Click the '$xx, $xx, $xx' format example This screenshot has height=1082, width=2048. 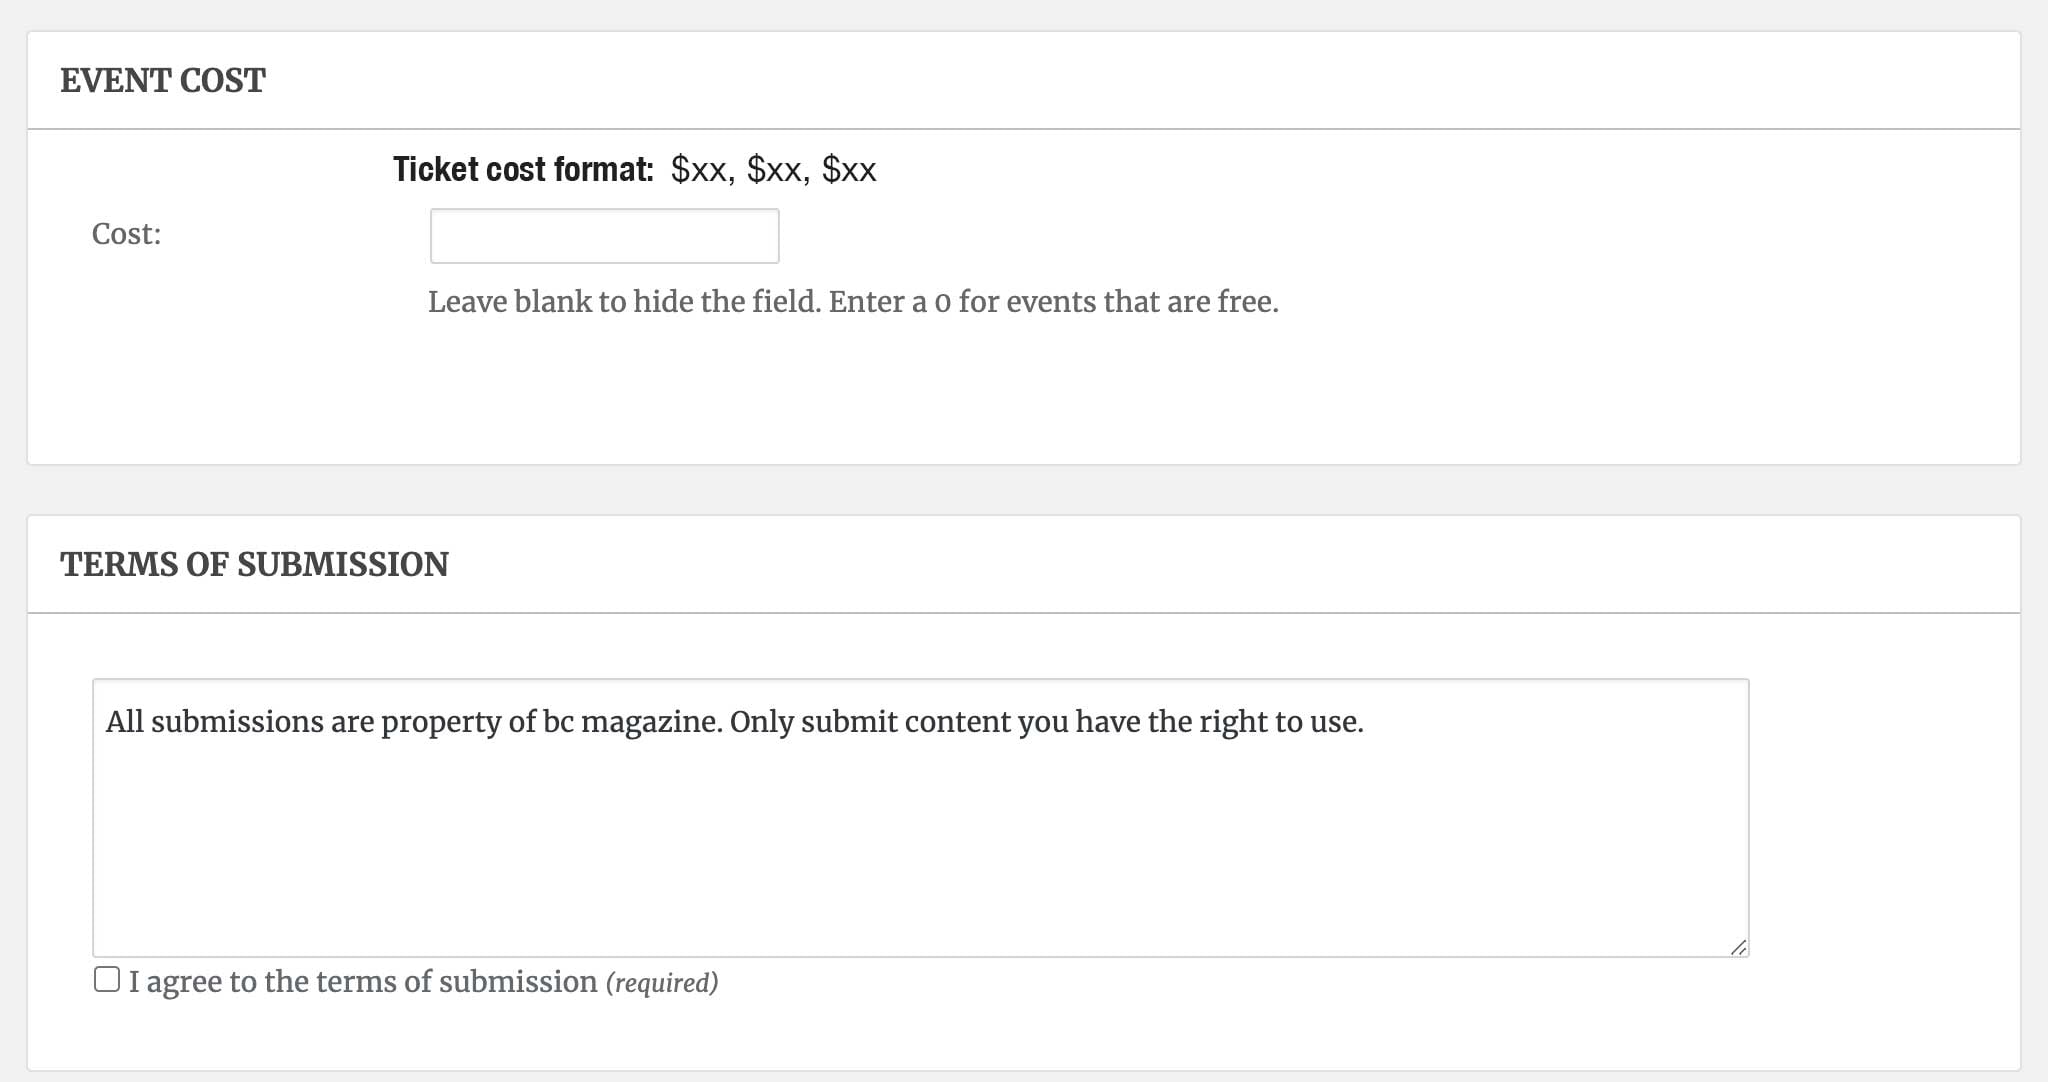(773, 169)
